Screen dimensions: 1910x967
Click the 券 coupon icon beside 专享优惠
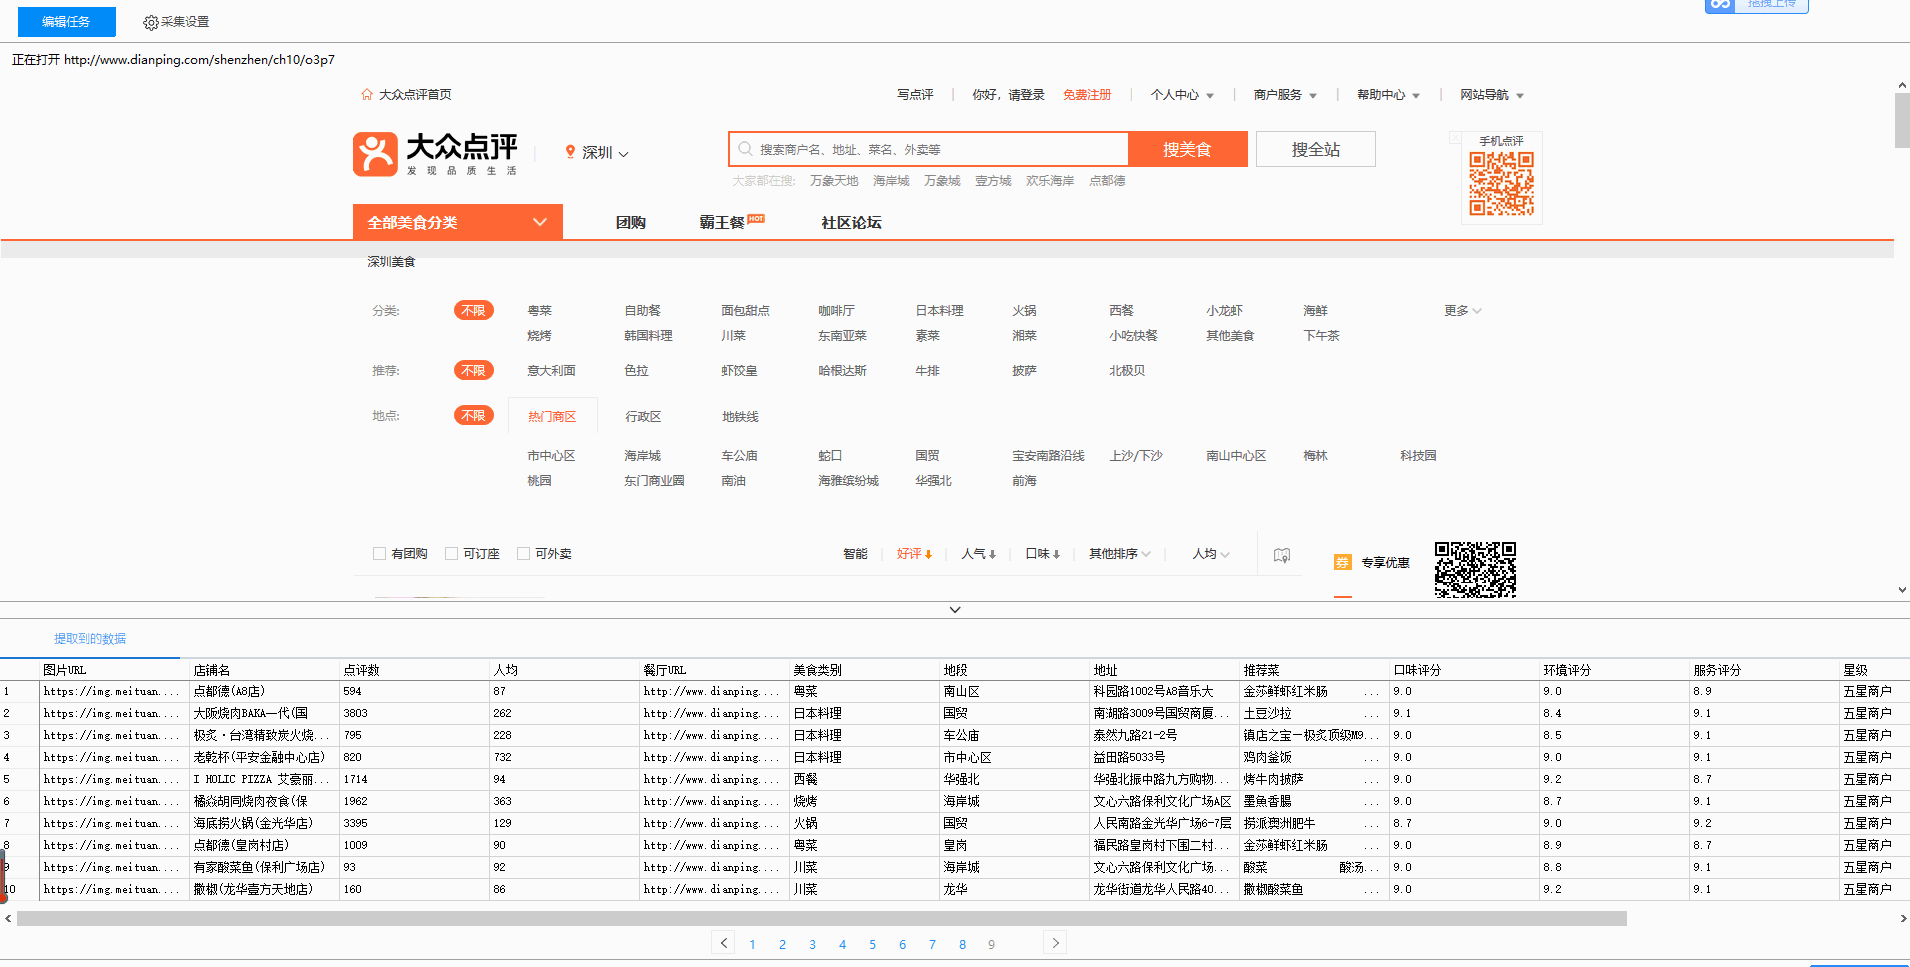point(1342,562)
